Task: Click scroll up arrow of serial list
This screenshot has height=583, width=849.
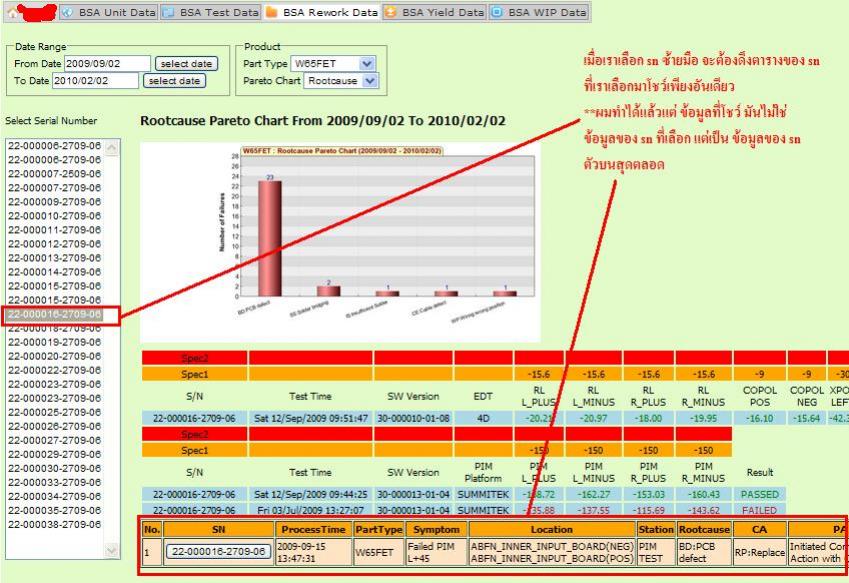Action: [112, 147]
